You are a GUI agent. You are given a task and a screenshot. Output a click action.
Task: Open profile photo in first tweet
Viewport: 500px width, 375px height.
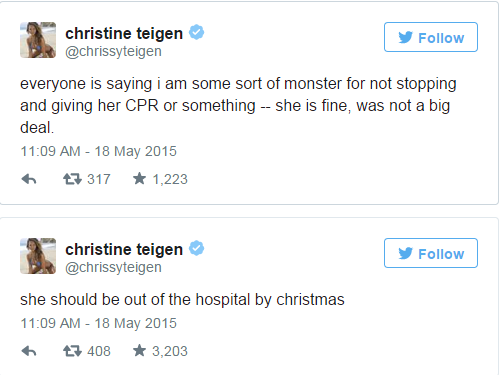pos(38,40)
